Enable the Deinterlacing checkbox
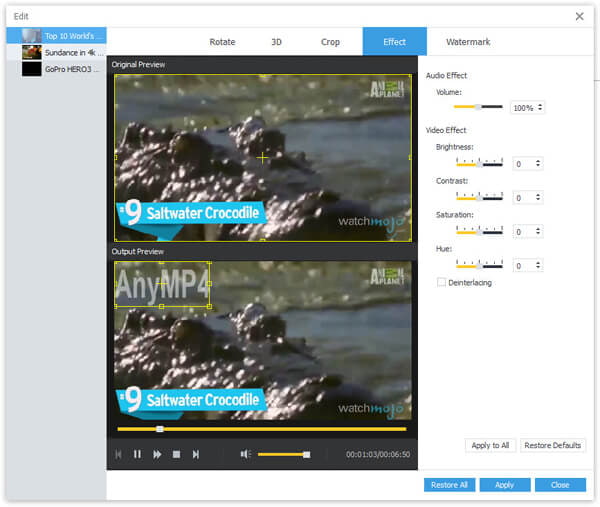 click(441, 282)
